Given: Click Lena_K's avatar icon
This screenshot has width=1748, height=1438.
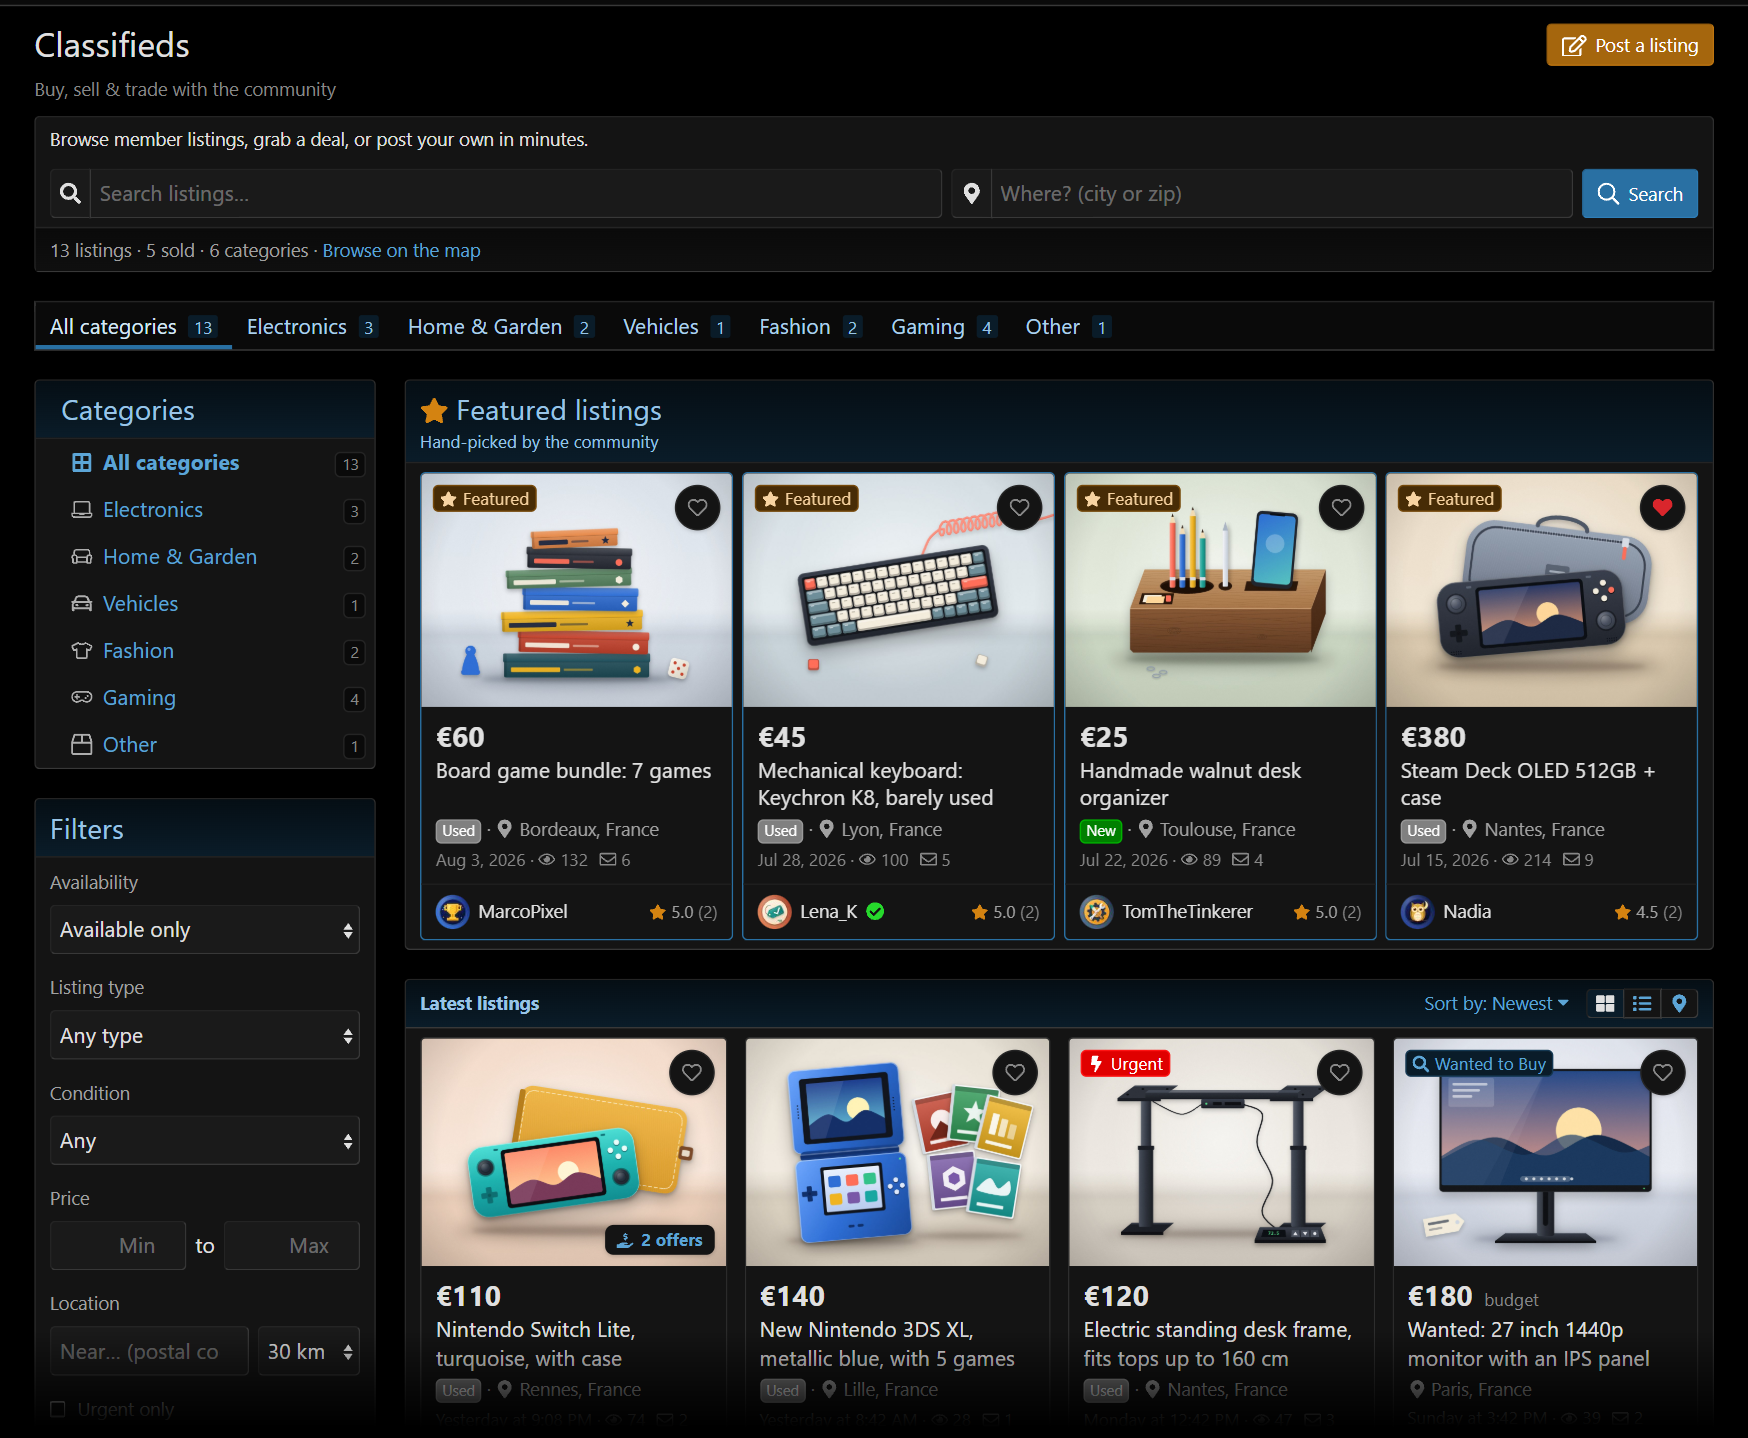Looking at the screenshot, I should pos(775,912).
